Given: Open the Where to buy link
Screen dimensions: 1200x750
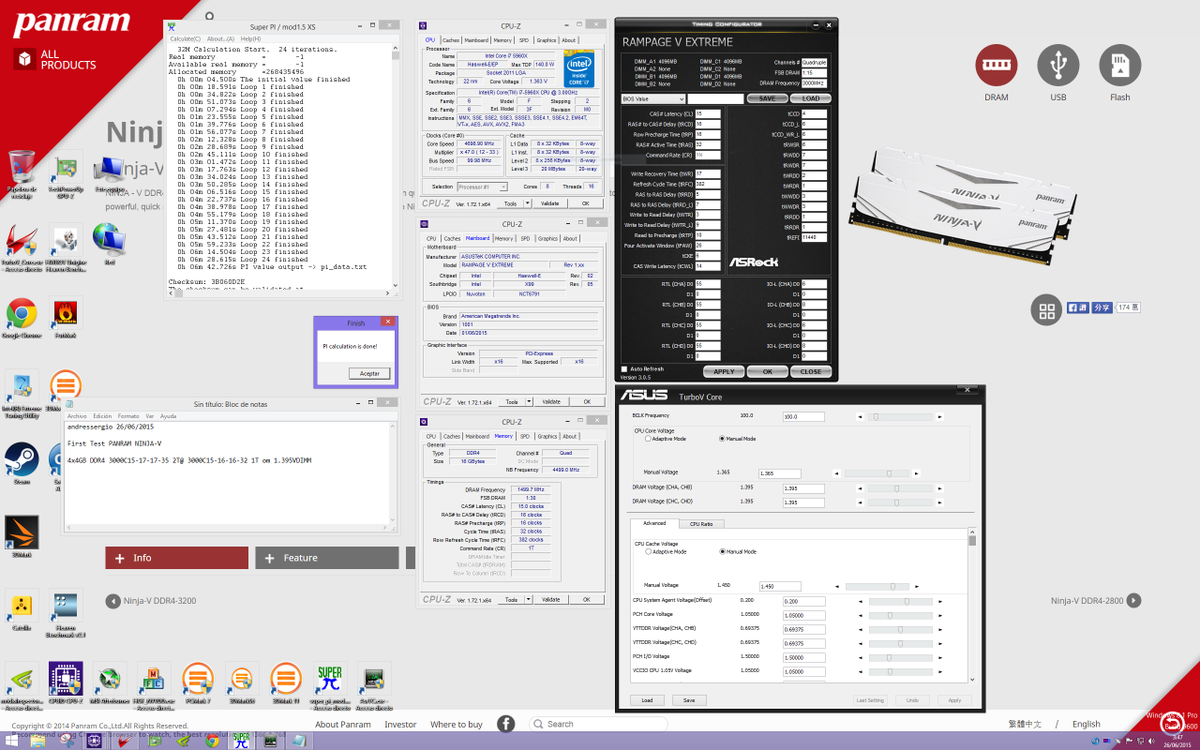Looking at the screenshot, I should (x=456, y=724).
